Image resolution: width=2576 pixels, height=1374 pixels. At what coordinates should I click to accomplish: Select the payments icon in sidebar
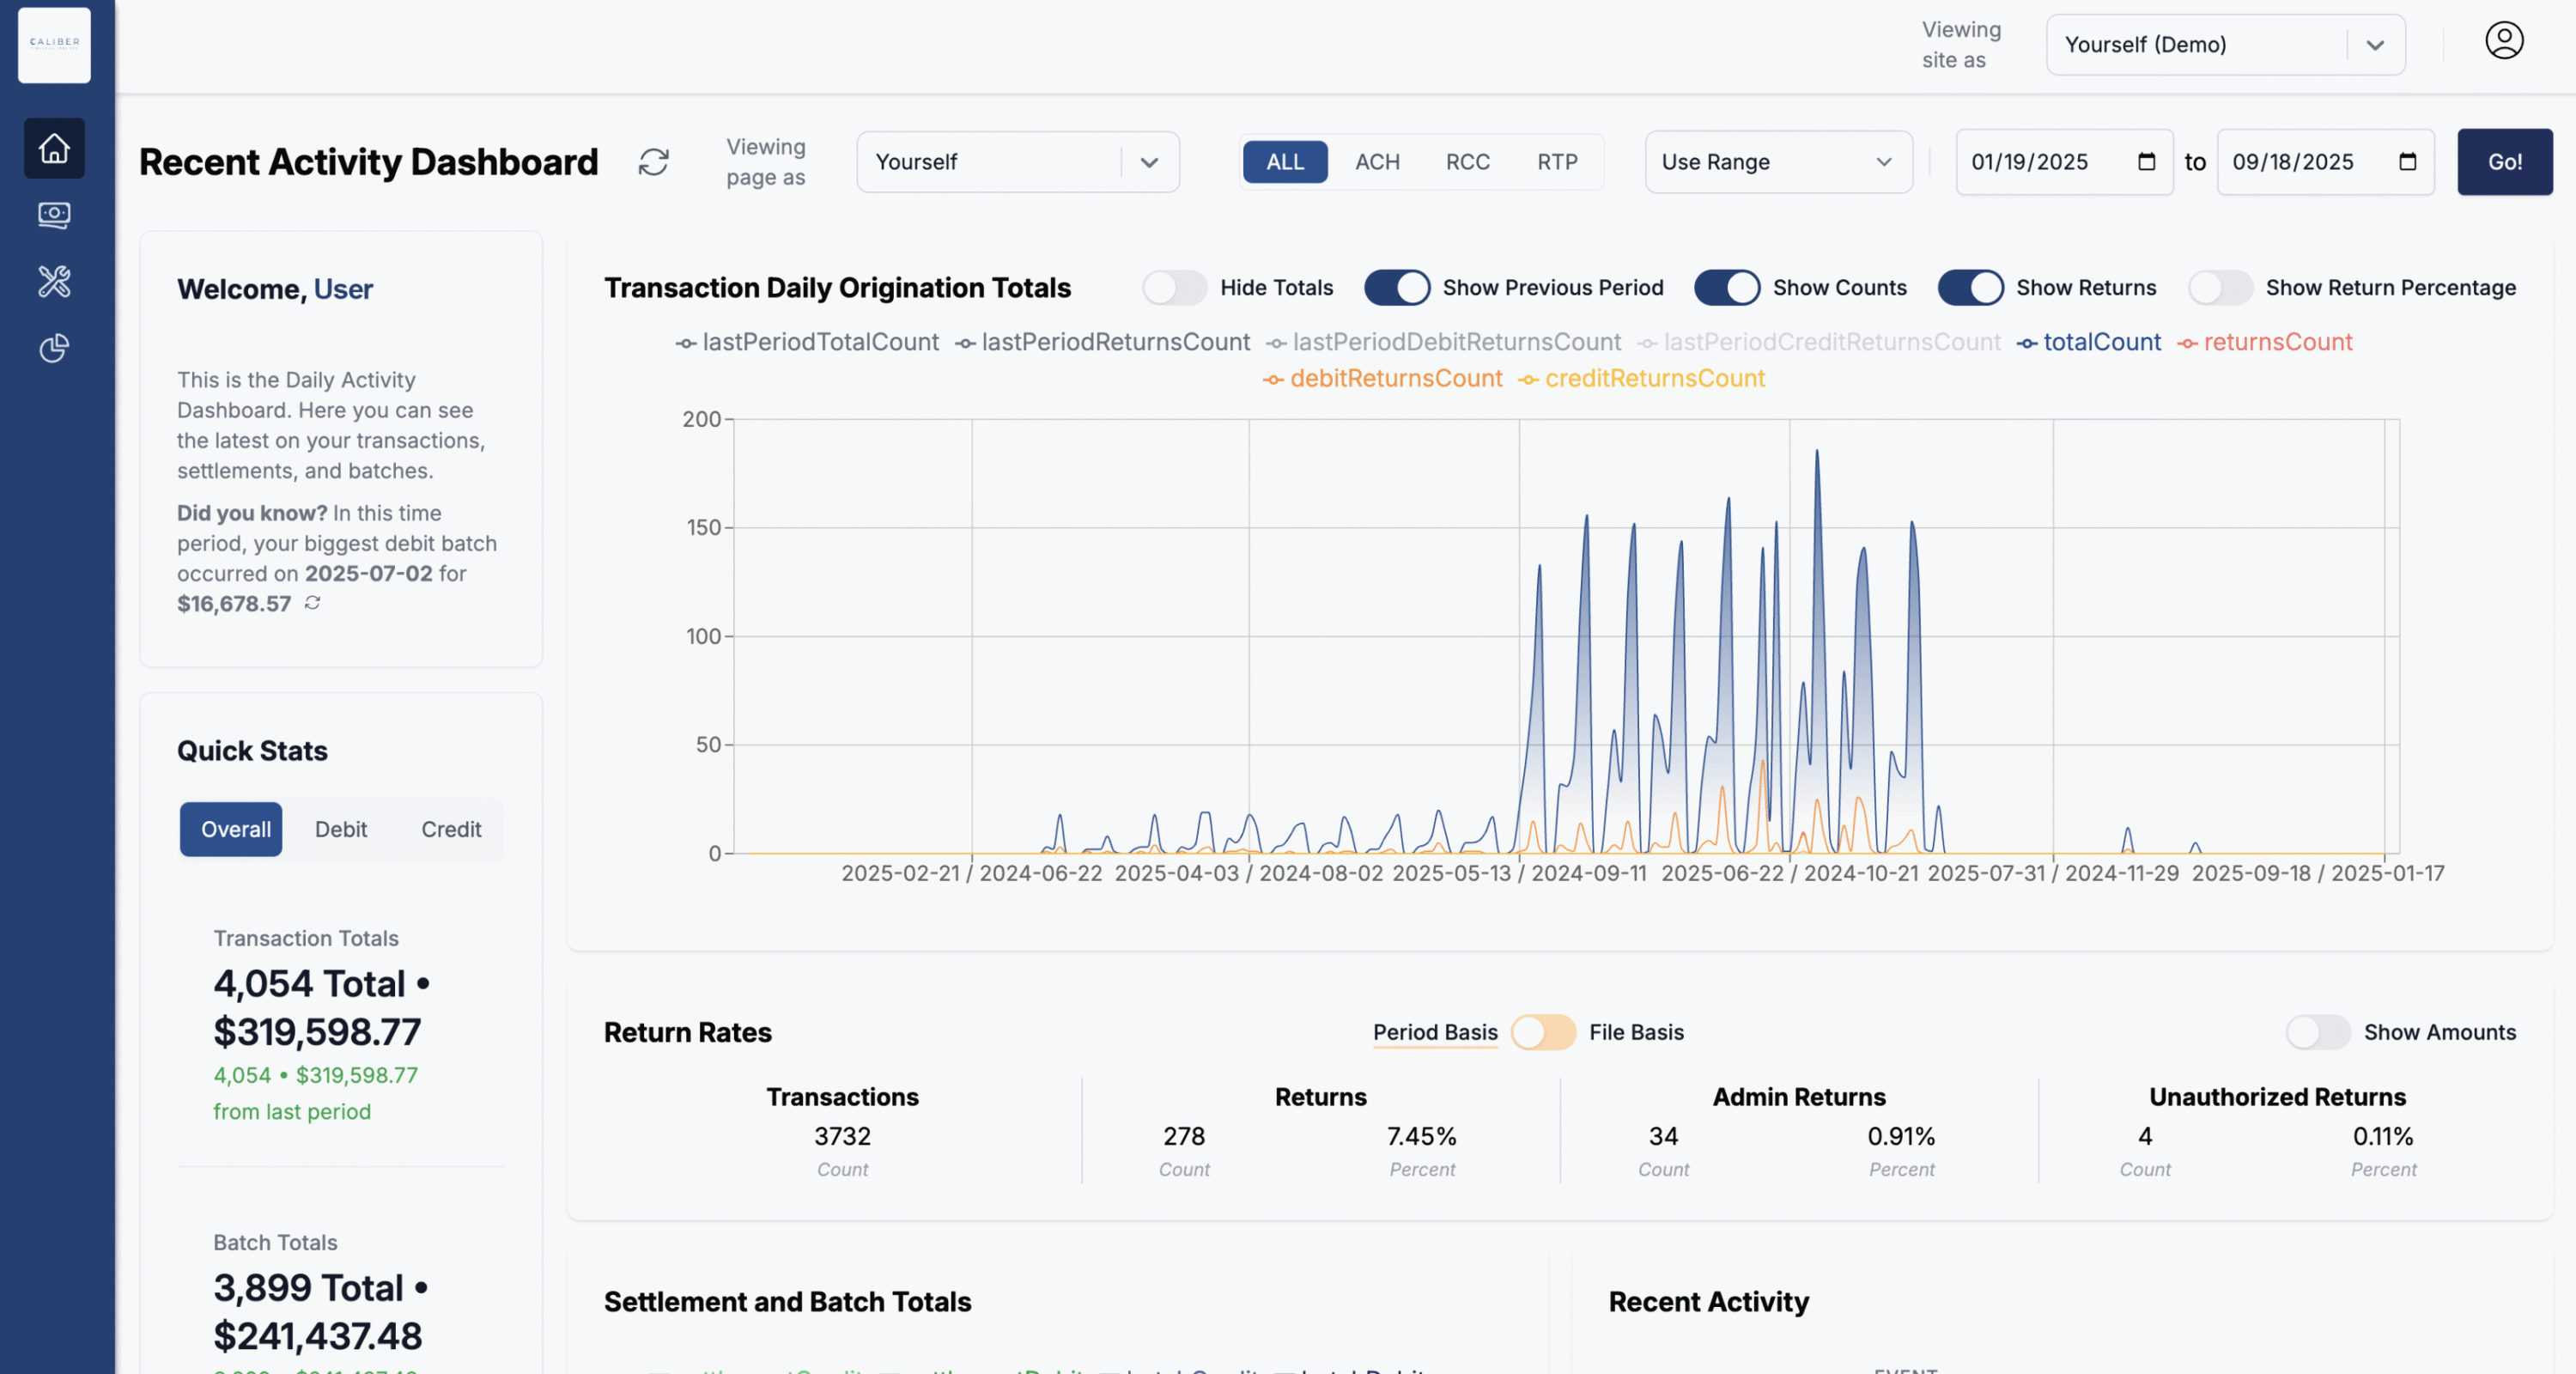click(53, 215)
